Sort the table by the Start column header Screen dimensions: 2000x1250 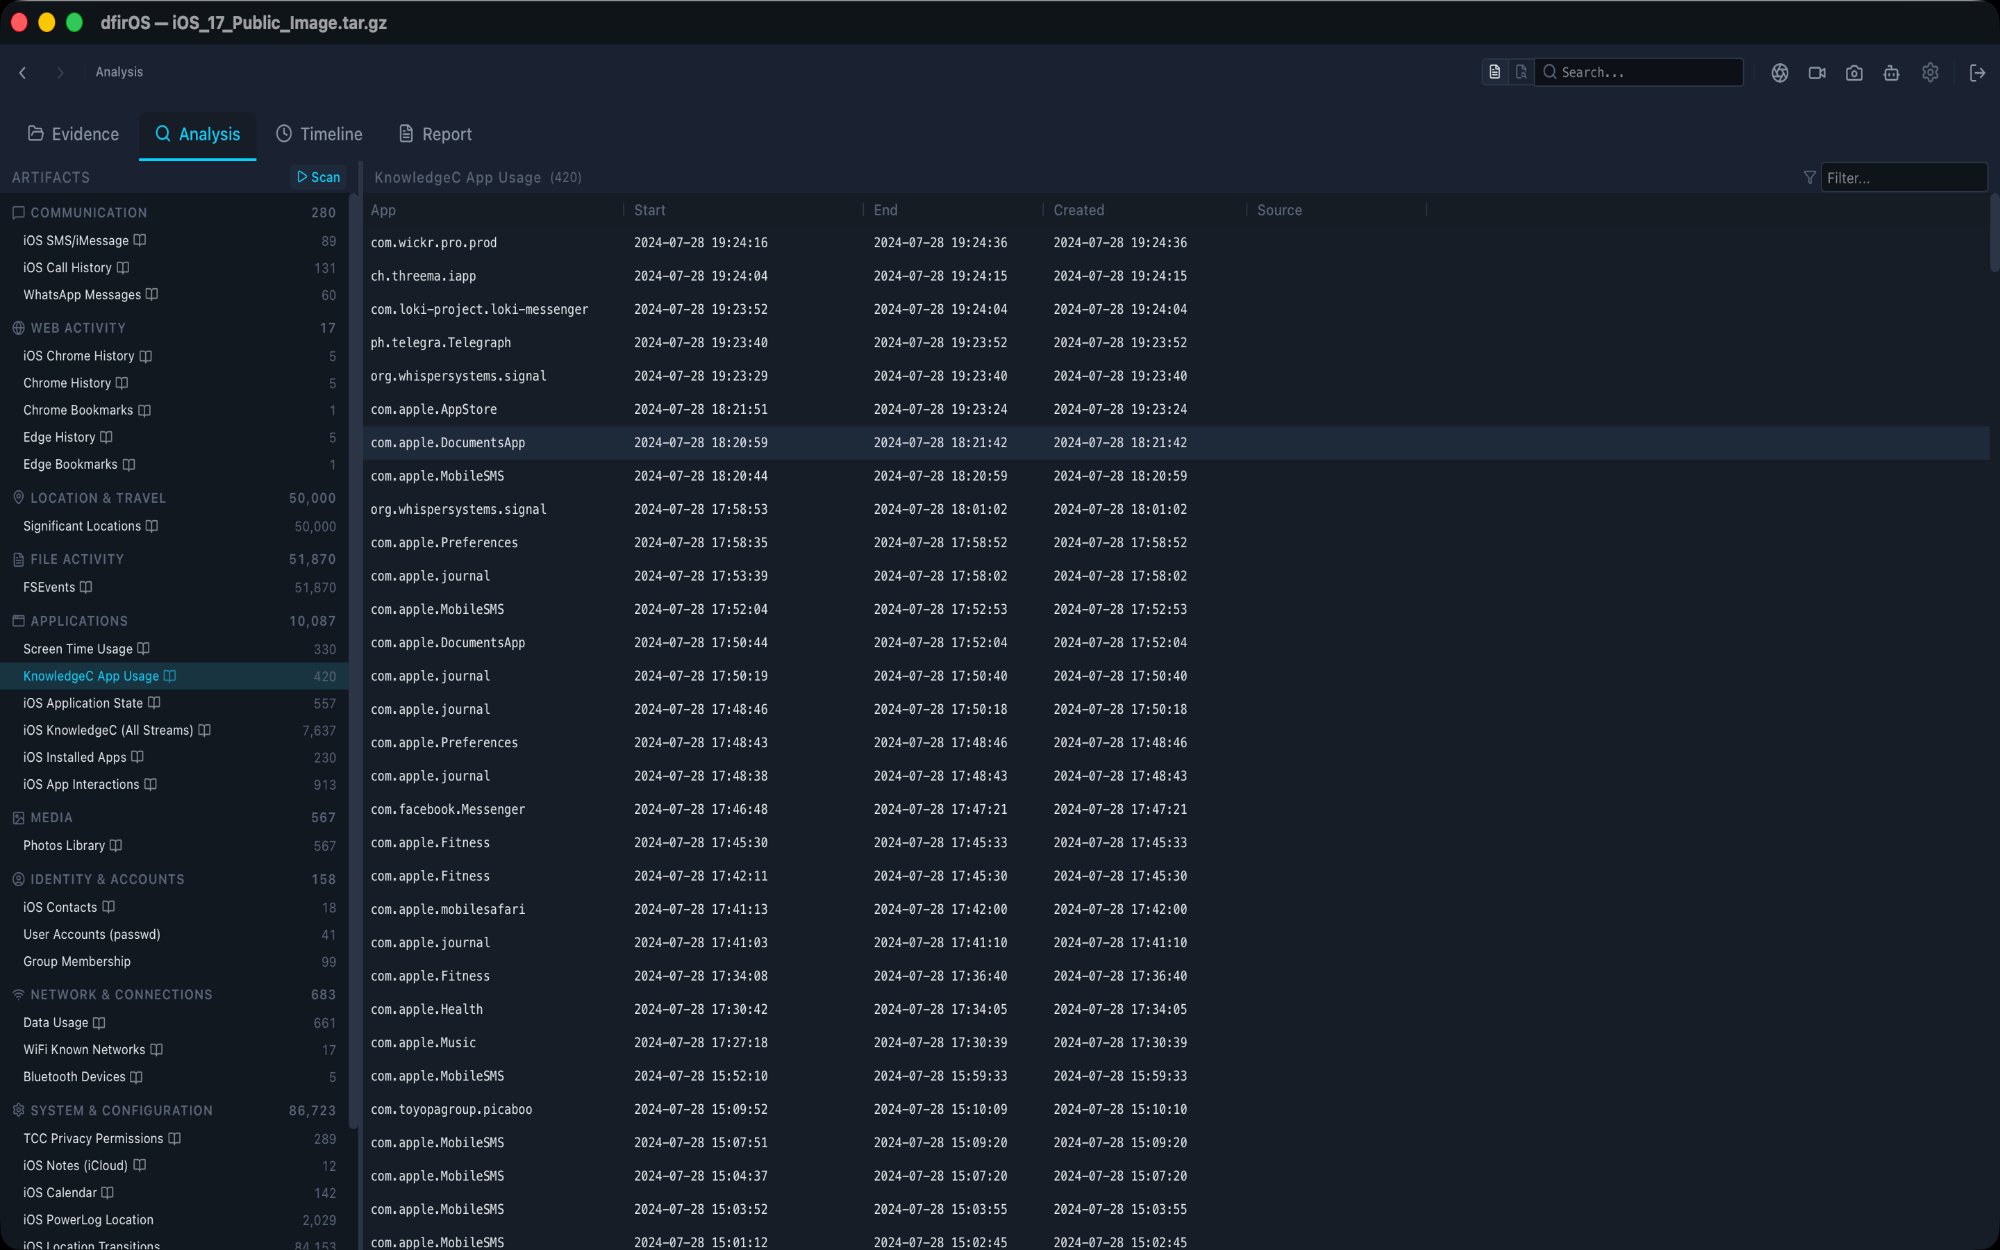(x=650, y=210)
